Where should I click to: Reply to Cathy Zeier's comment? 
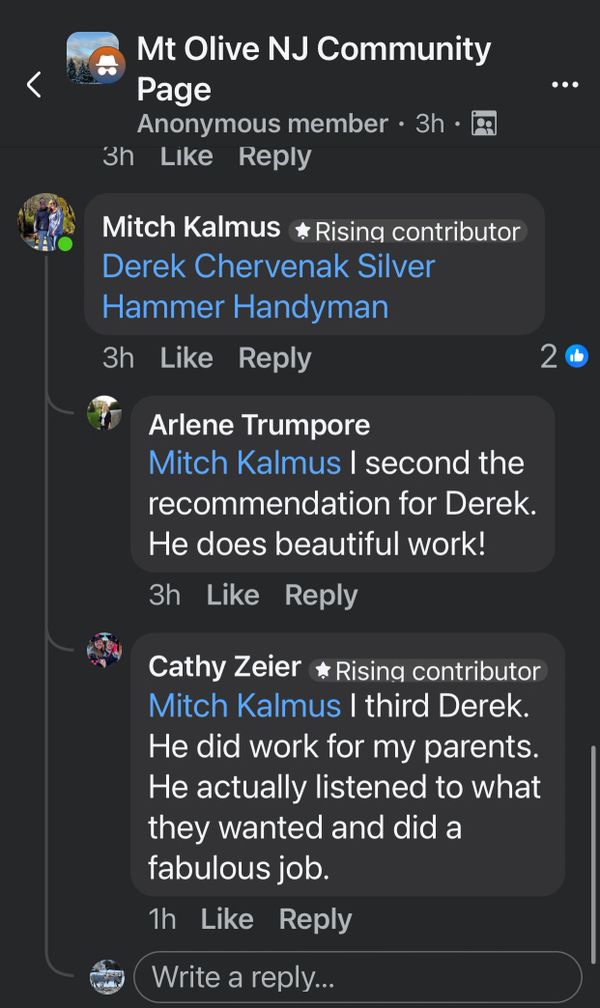pos(315,919)
